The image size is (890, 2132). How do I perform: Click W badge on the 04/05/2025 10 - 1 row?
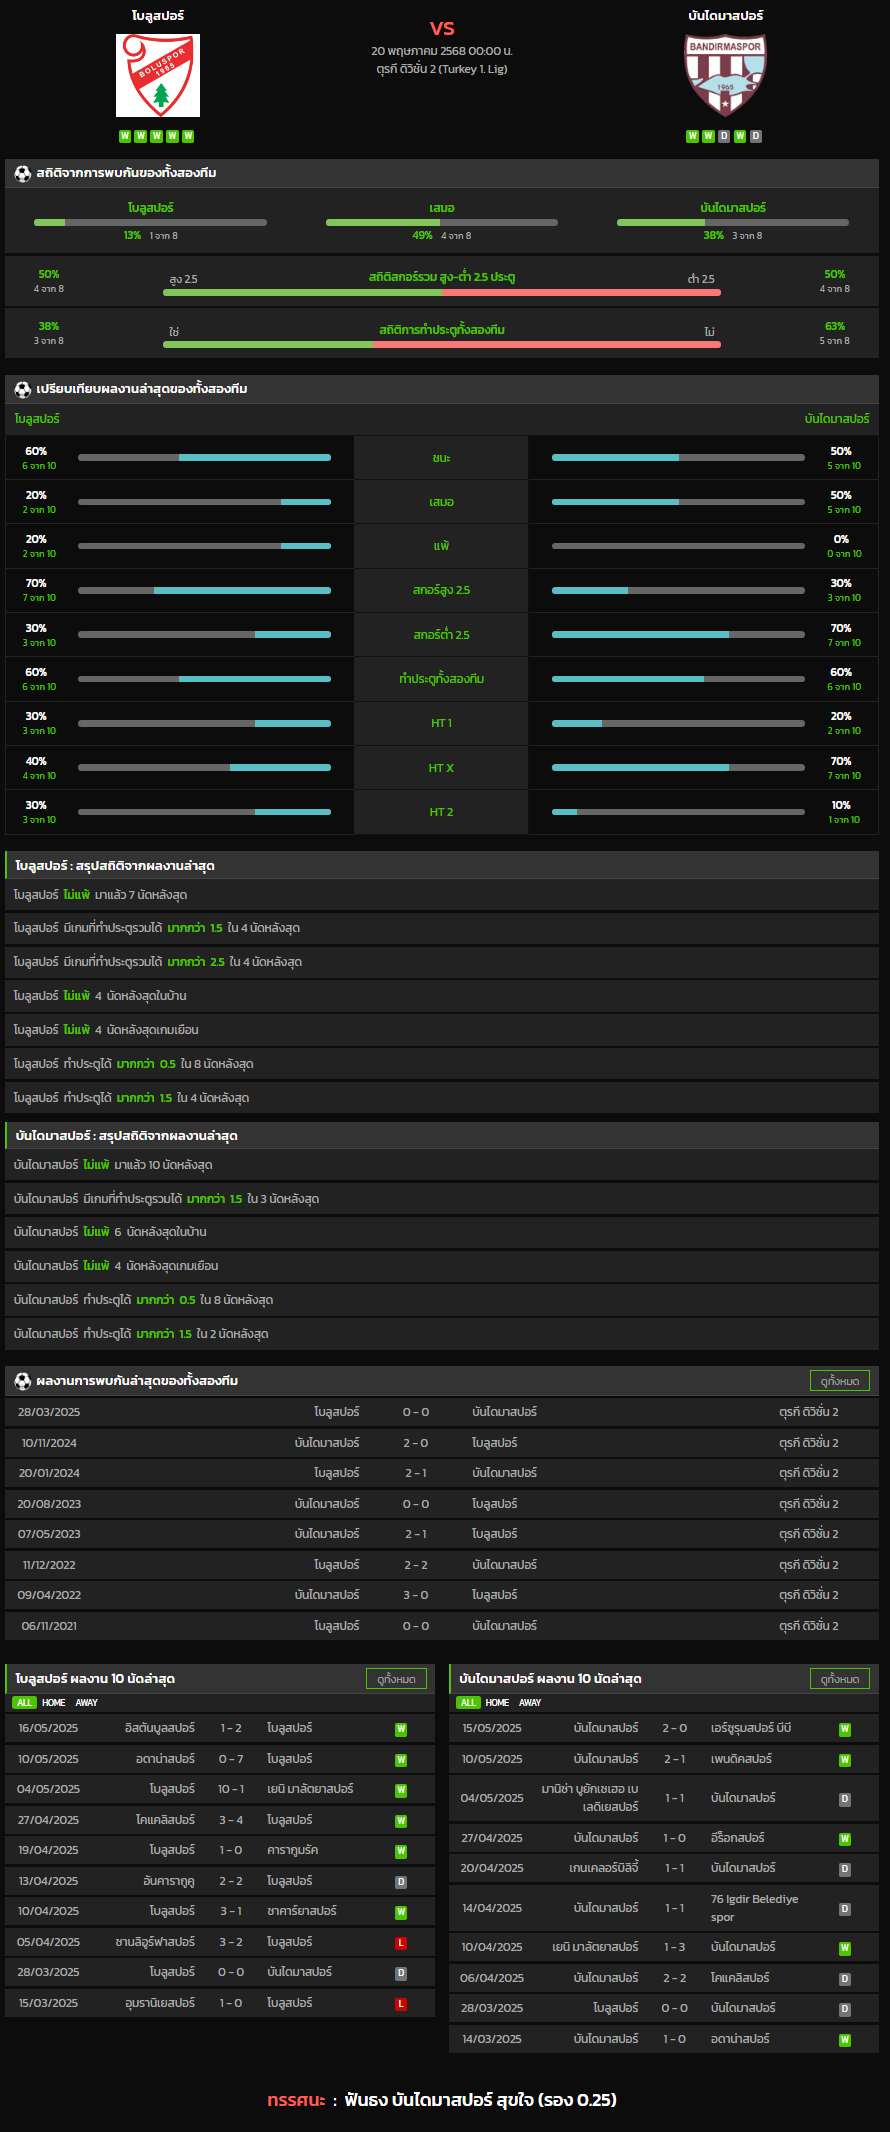pyautogui.click(x=401, y=1790)
